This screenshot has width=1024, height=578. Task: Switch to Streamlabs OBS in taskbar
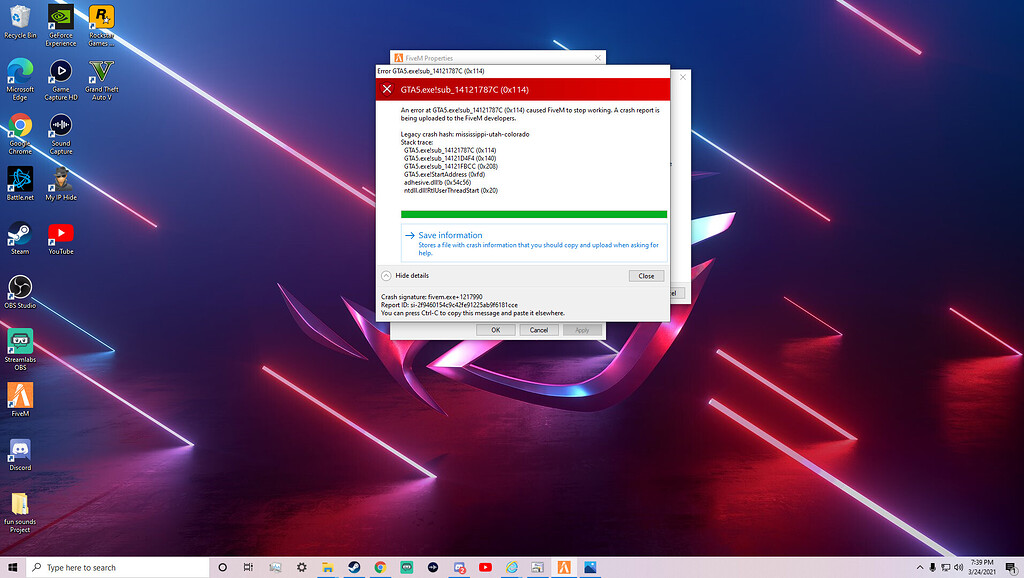point(406,567)
